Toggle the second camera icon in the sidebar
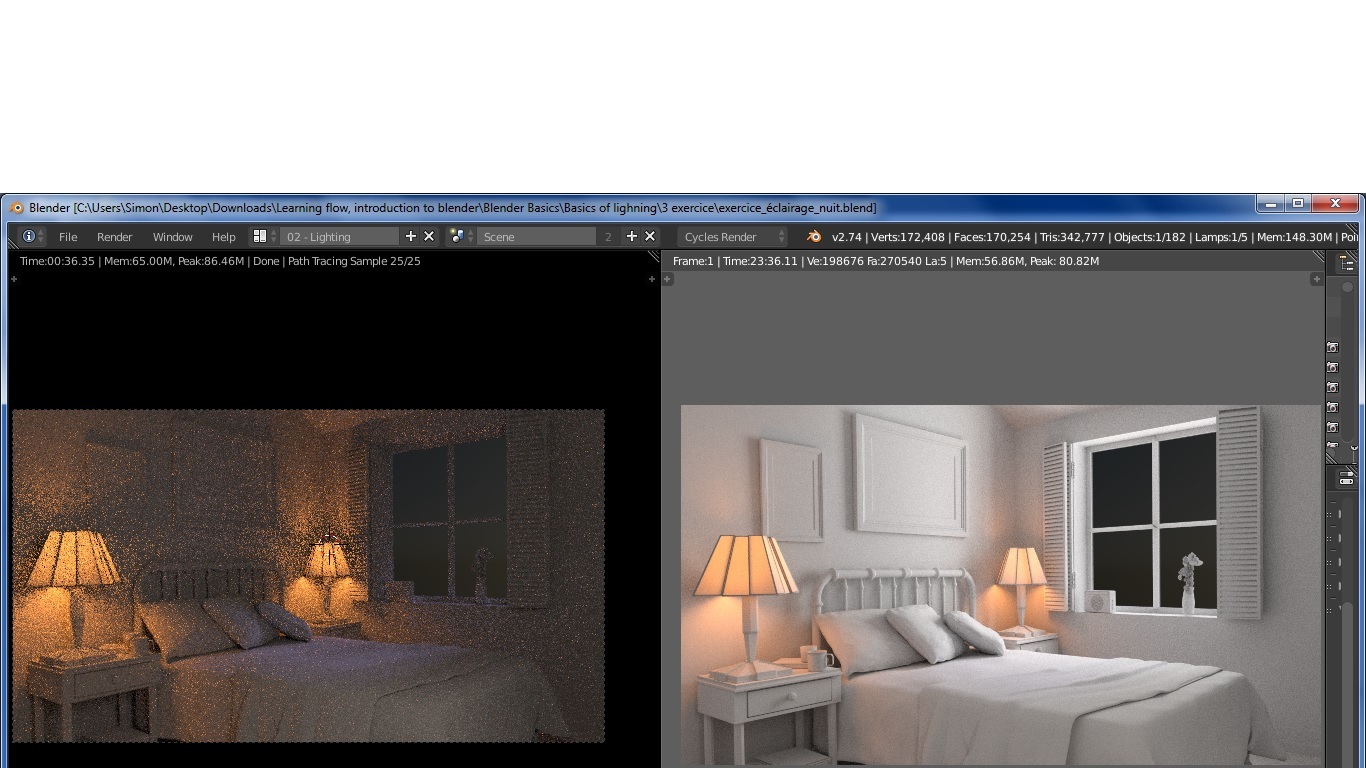 coord(1333,366)
